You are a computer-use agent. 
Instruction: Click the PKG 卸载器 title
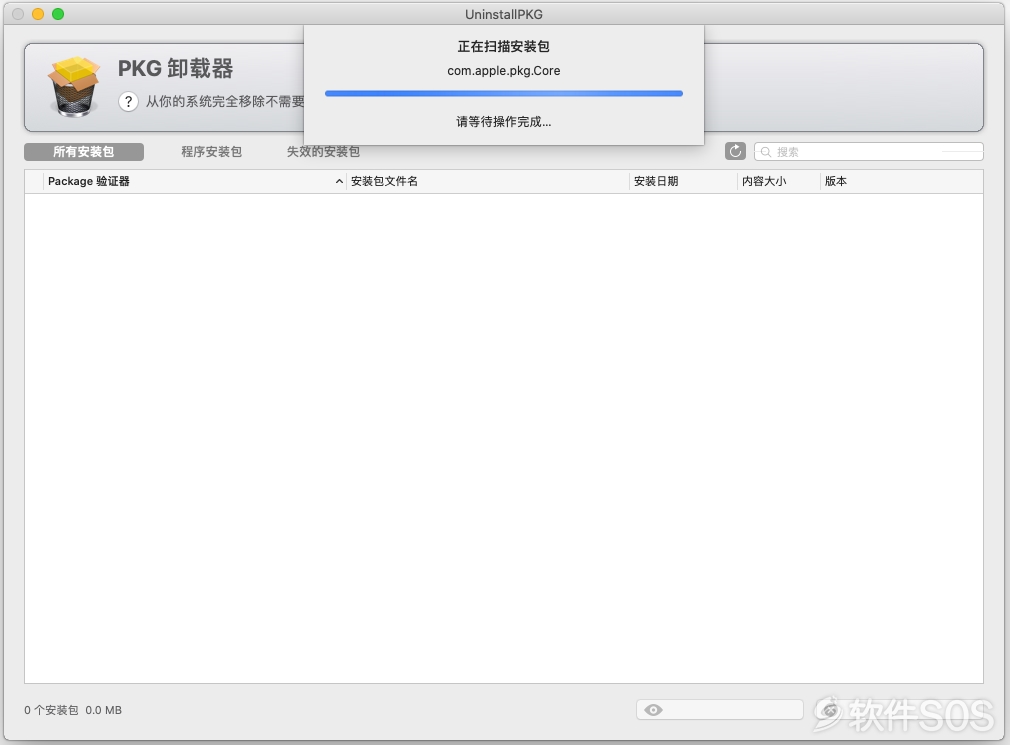pyautogui.click(x=175, y=68)
